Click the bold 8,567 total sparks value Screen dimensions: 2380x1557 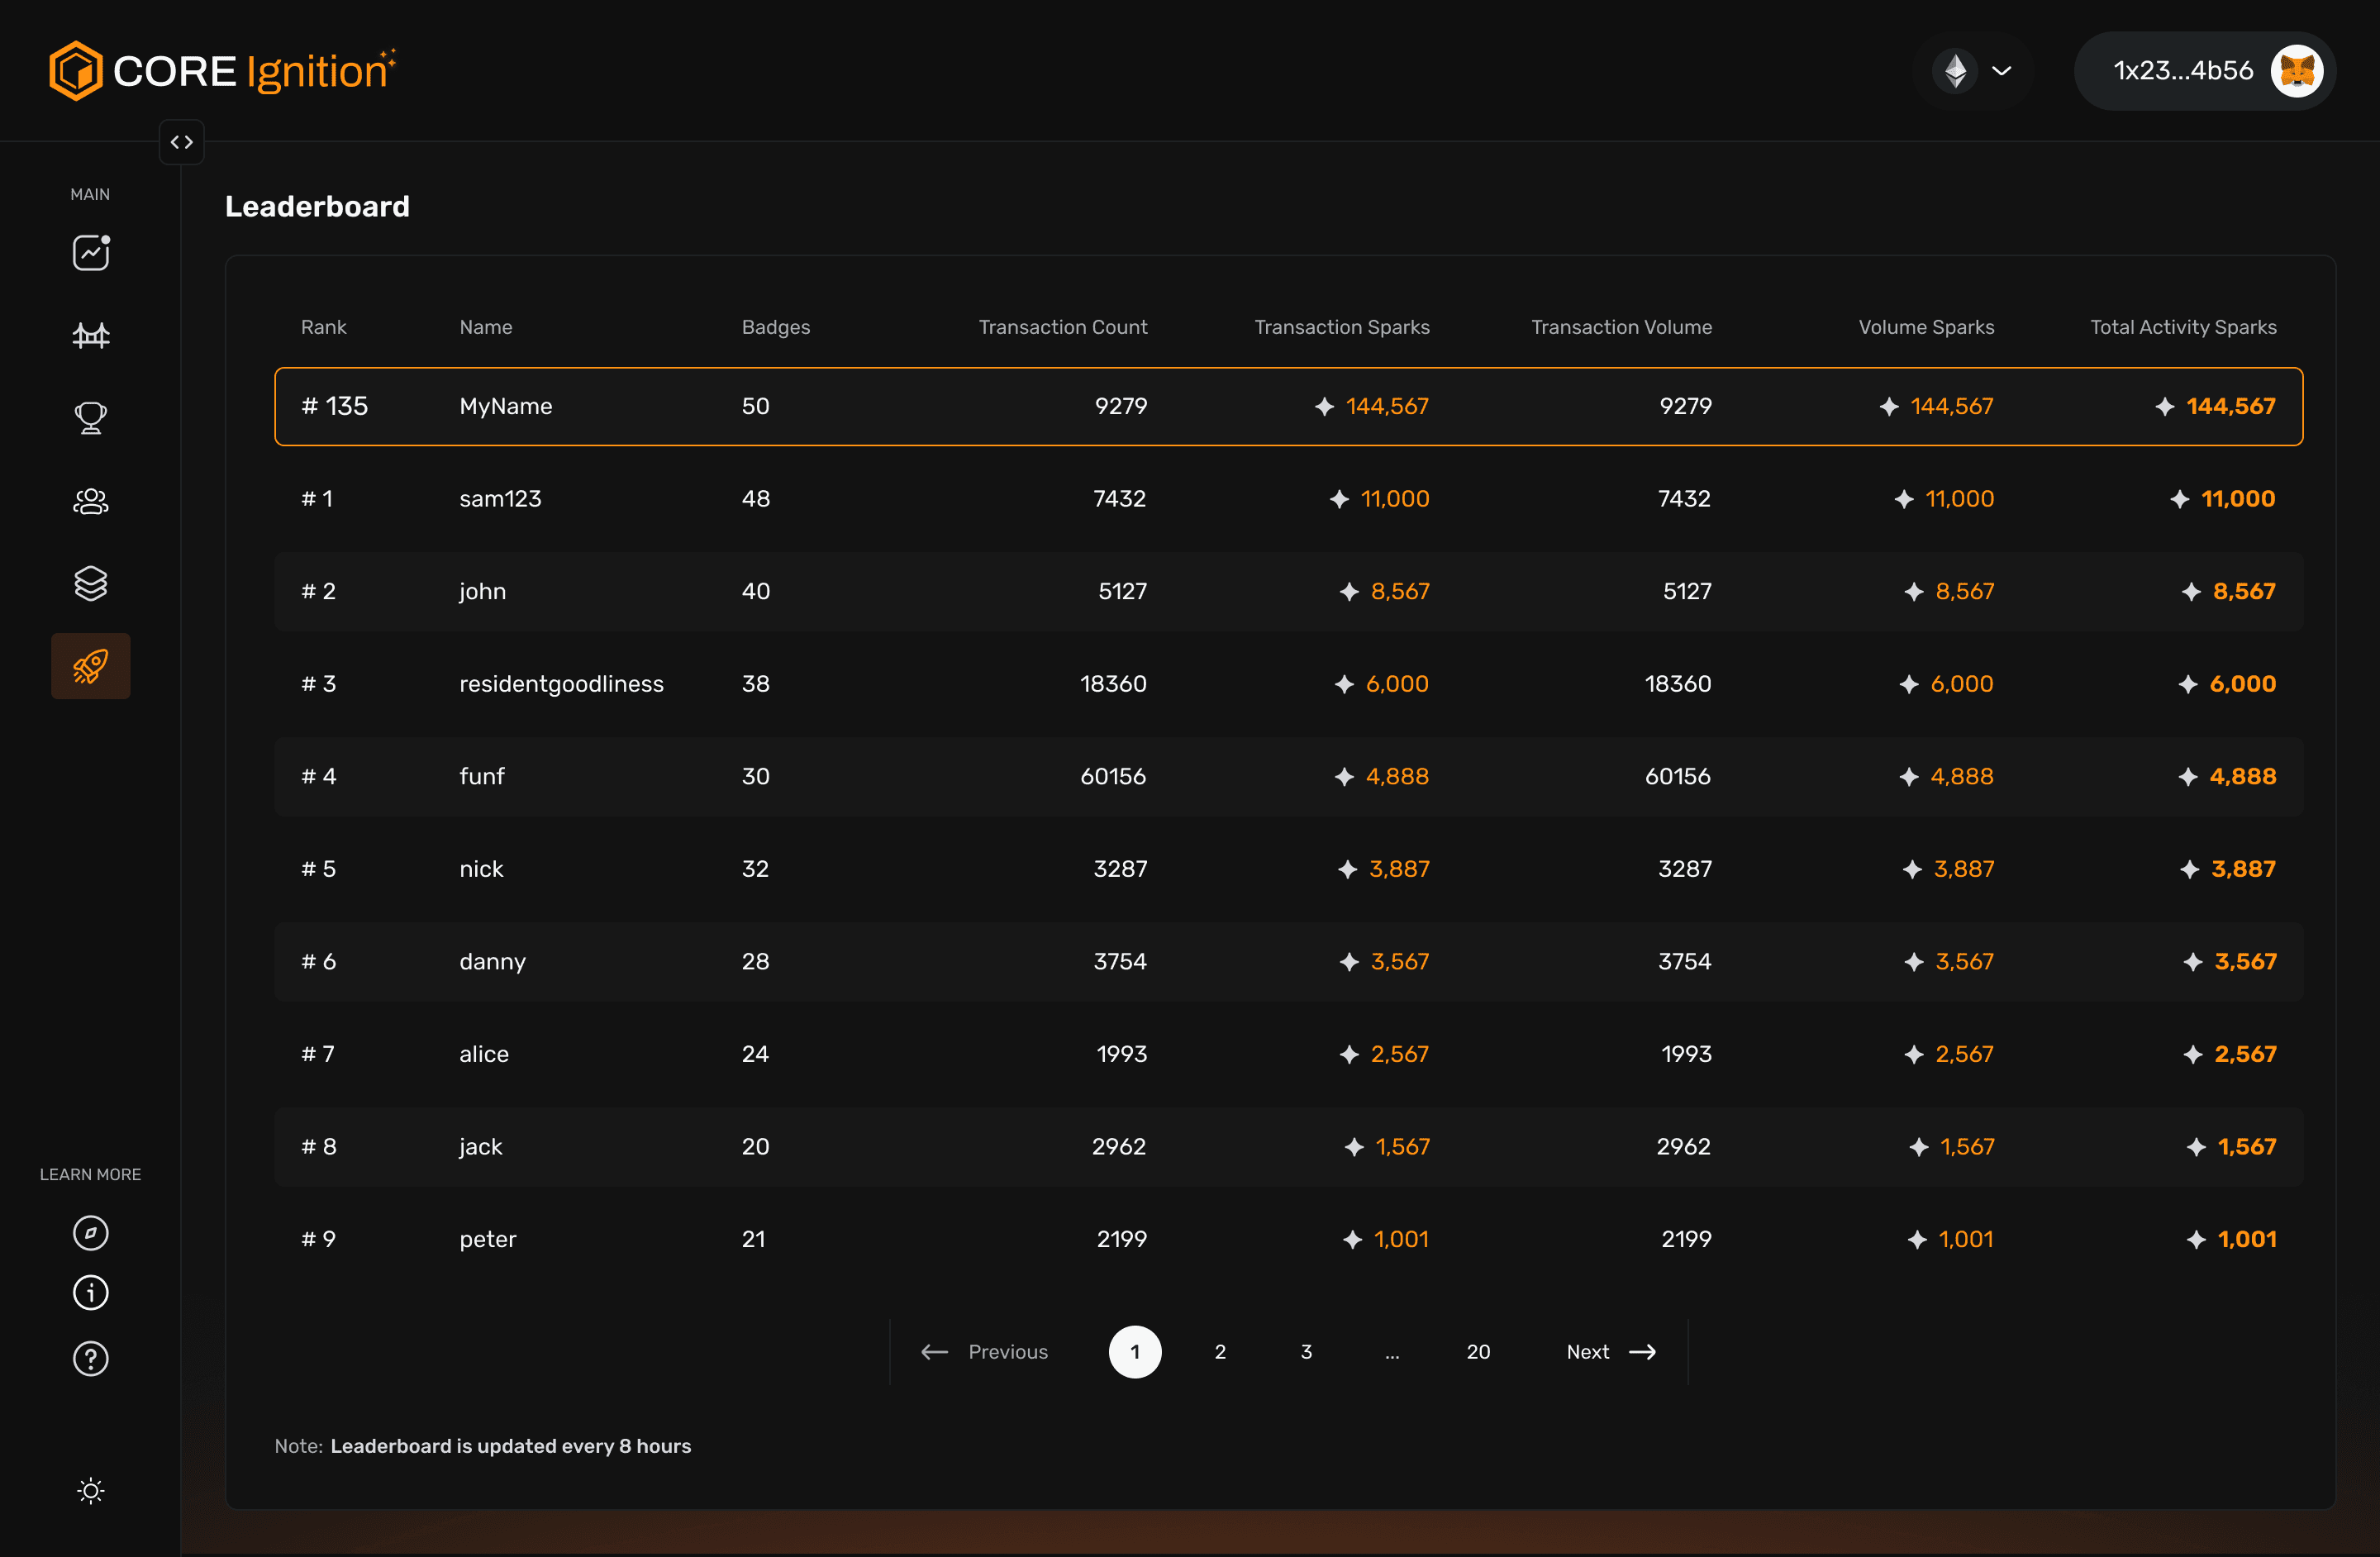coord(2244,591)
